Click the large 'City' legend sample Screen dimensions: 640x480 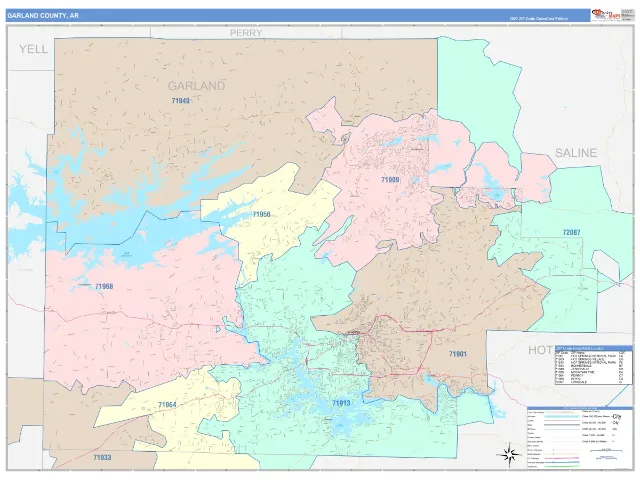click(616, 417)
